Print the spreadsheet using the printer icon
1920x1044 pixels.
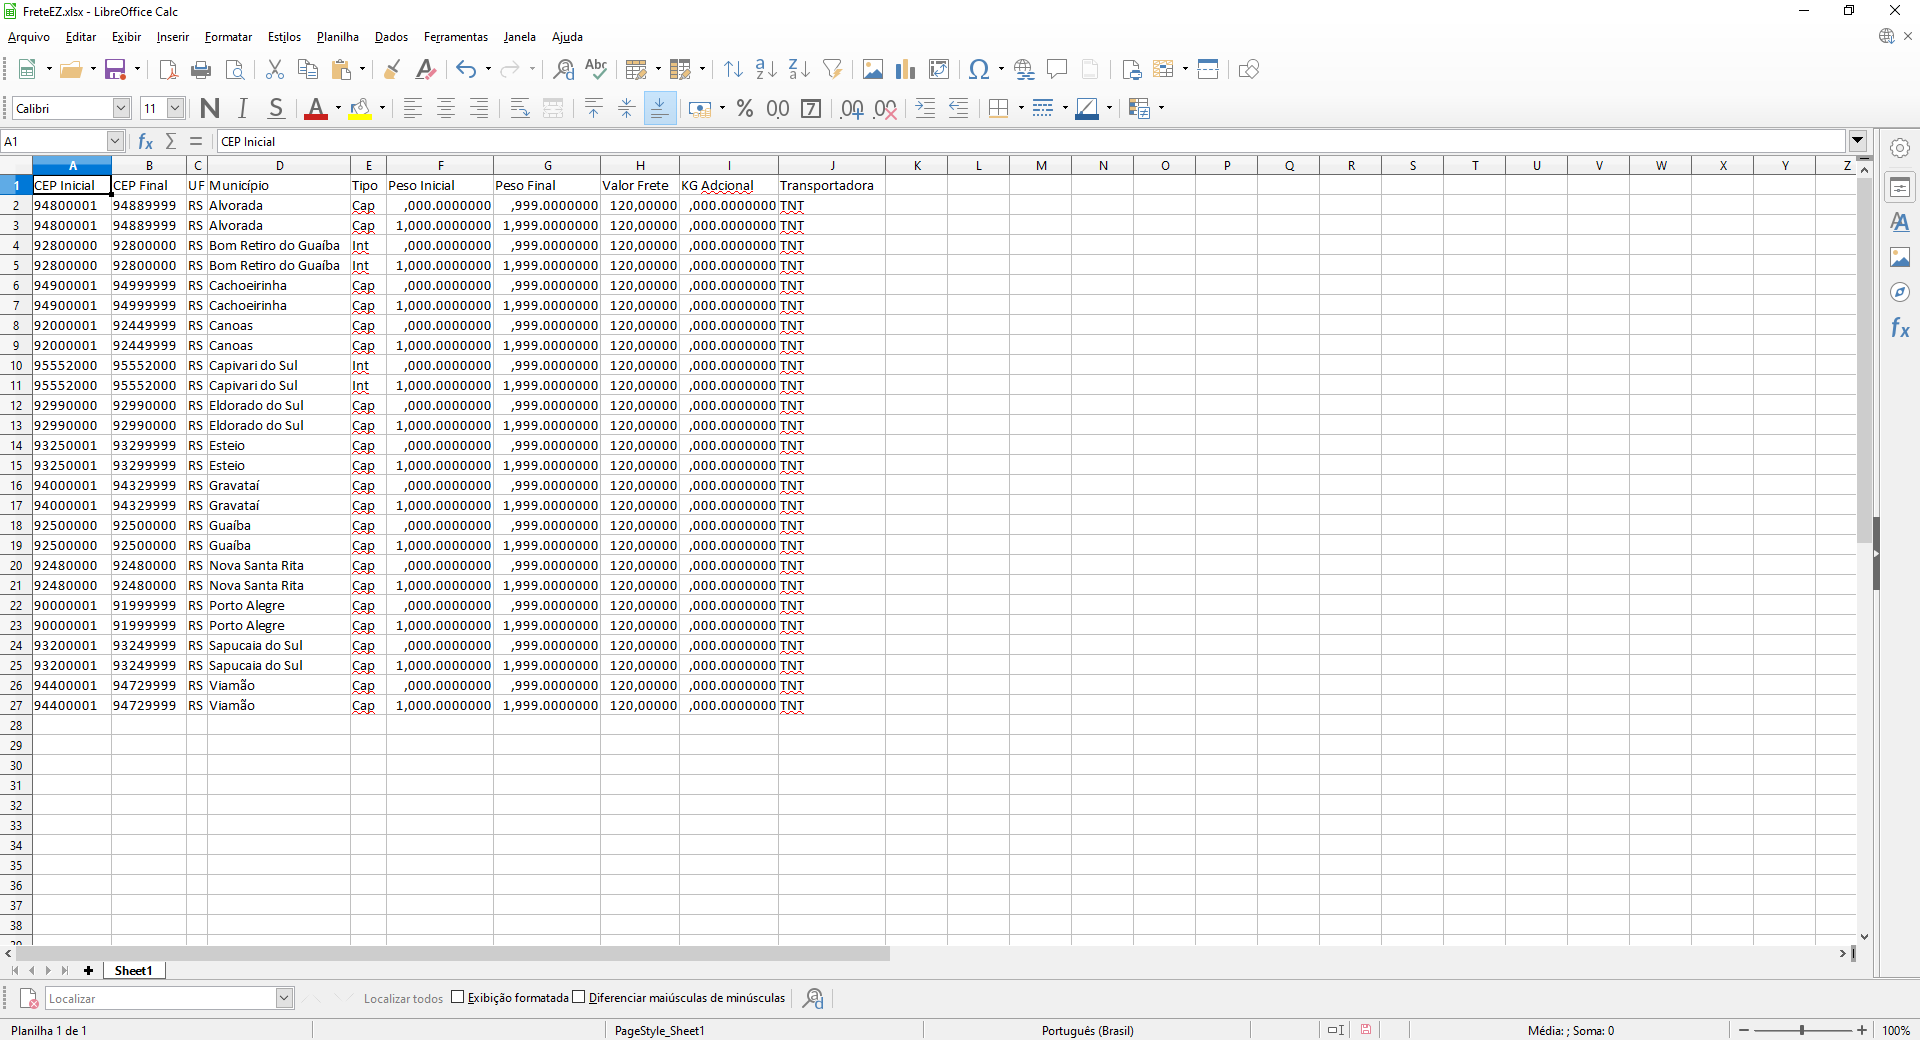(201, 69)
